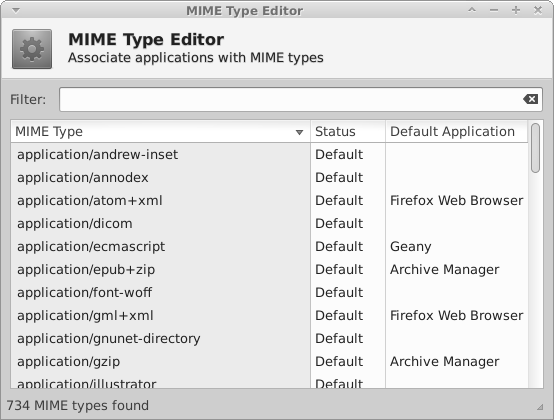Select the application/andrew-inset row
554x420 pixels.
(x=269, y=154)
